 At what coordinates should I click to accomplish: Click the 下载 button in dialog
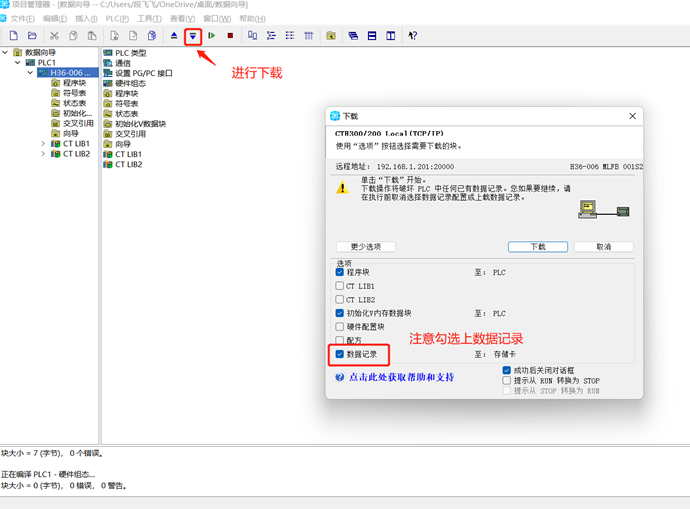pyautogui.click(x=538, y=247)
